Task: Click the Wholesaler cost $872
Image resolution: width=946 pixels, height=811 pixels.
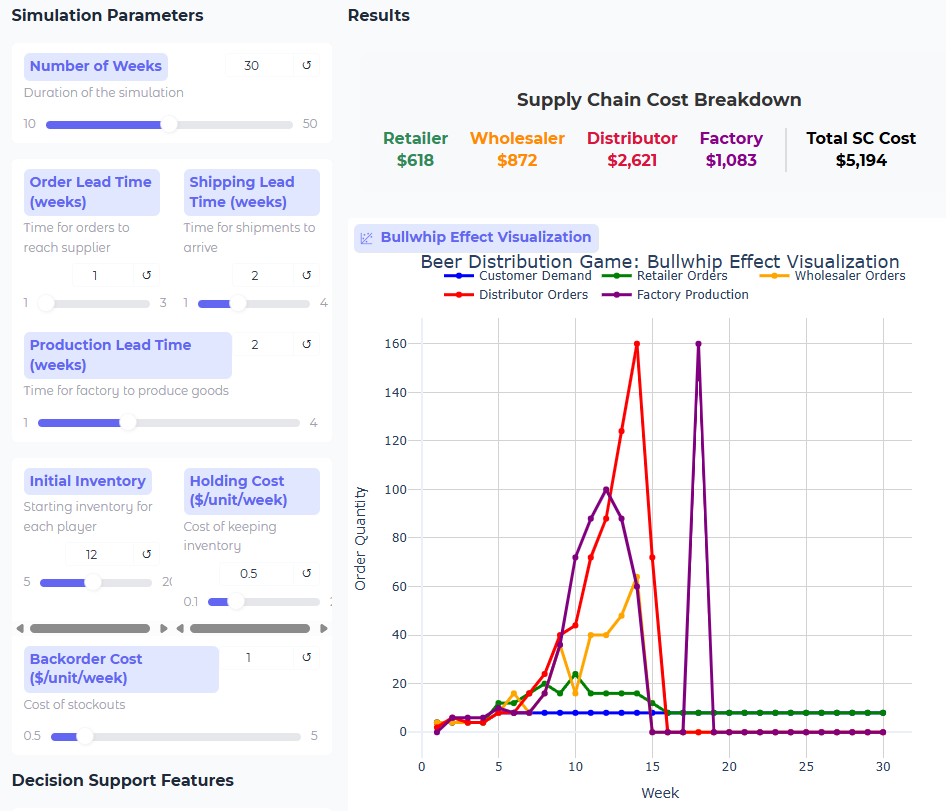Action: coord(517,161)
